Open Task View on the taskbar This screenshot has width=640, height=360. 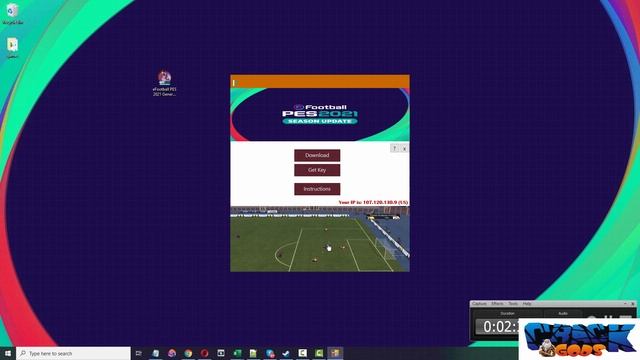coord(139,353)
